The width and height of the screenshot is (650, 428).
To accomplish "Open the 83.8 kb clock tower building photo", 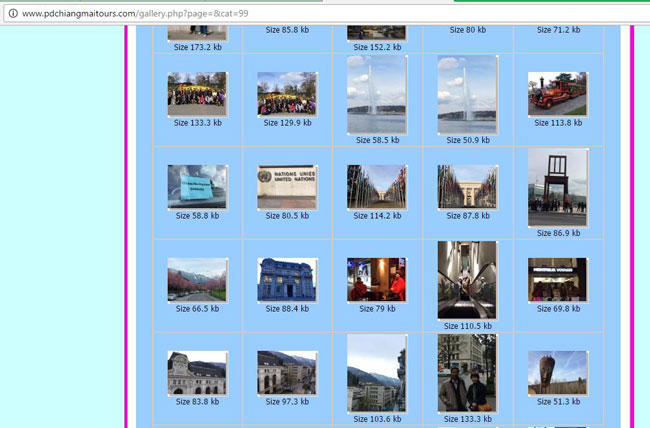I will pos(197,373).
